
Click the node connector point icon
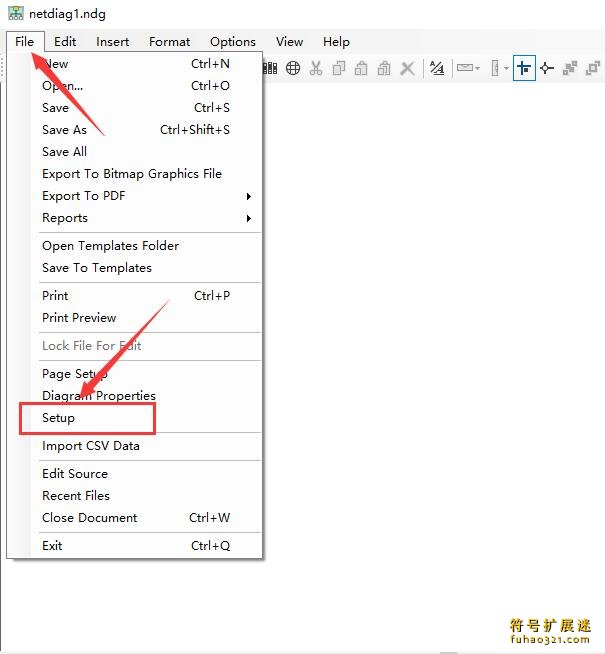[547, 68]
